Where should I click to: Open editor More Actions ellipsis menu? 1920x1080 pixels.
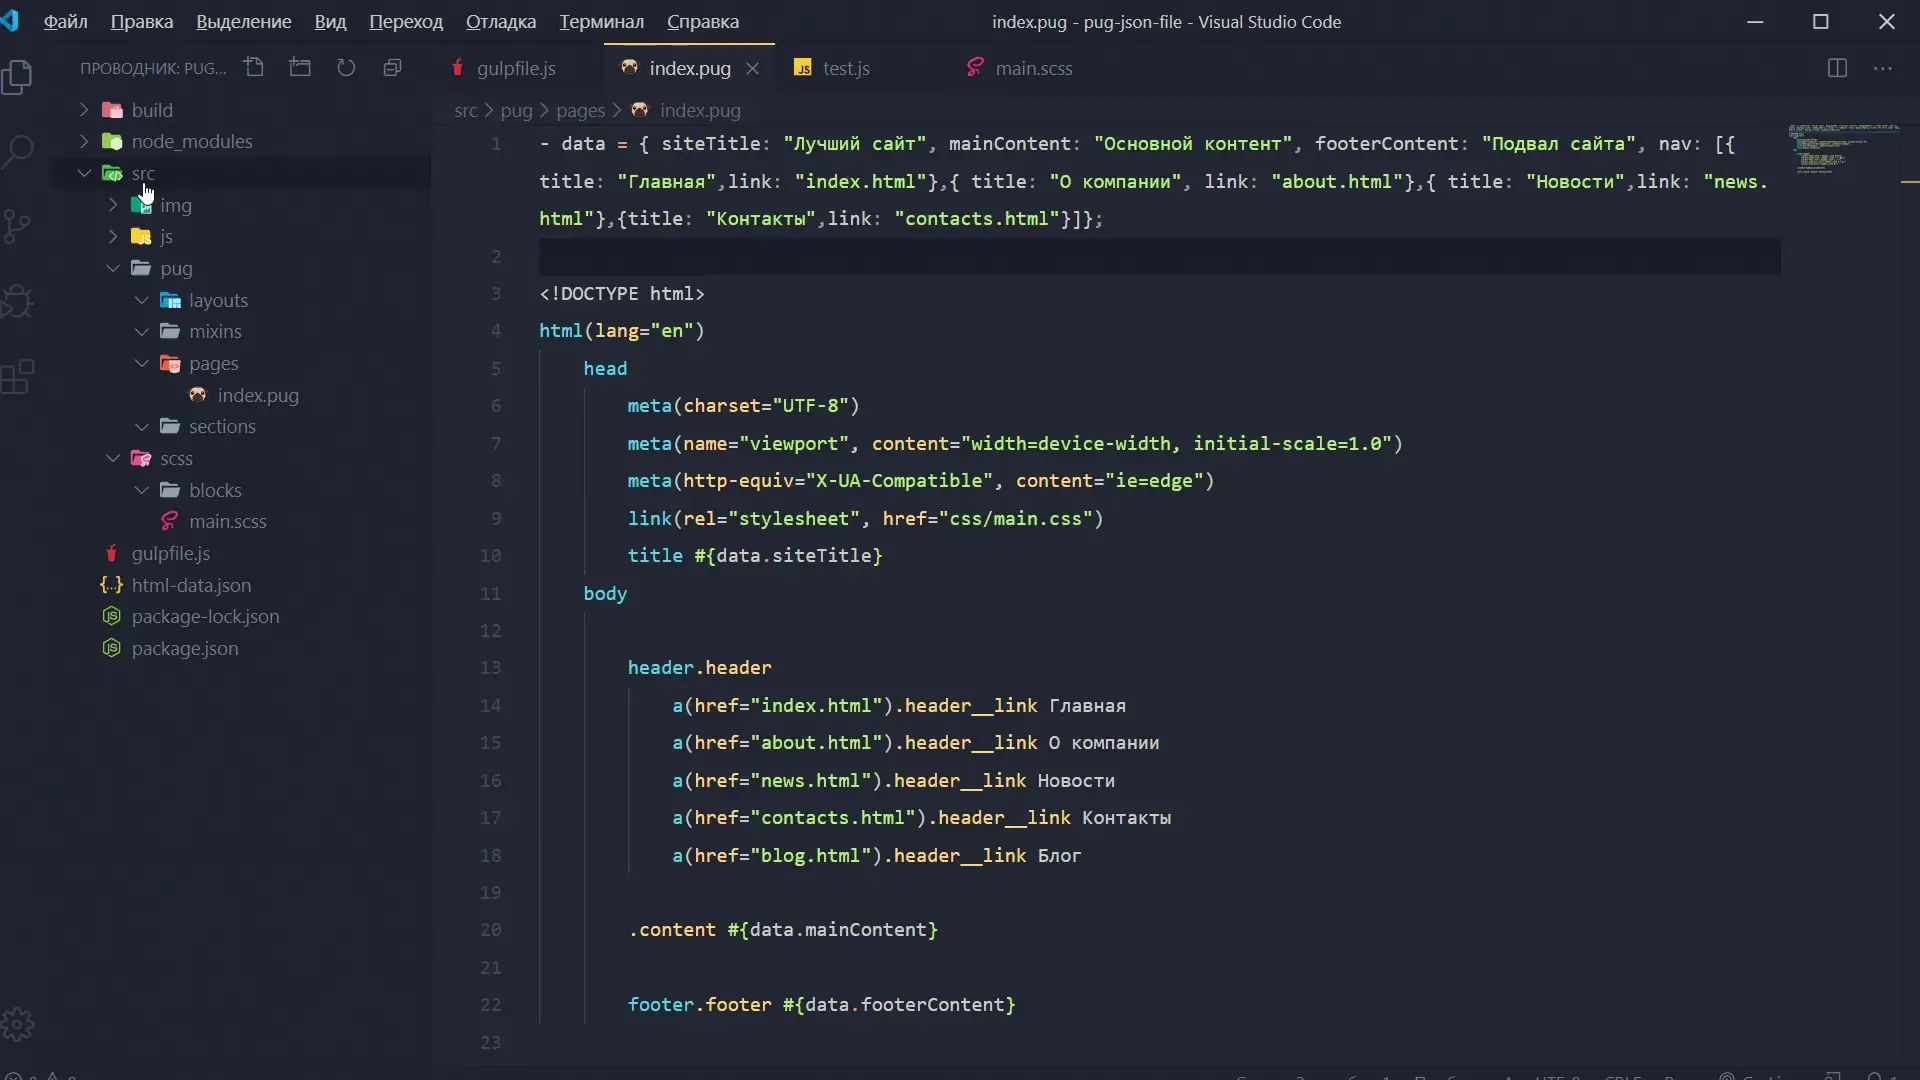pyautogui.click(x=1883, y=68)
